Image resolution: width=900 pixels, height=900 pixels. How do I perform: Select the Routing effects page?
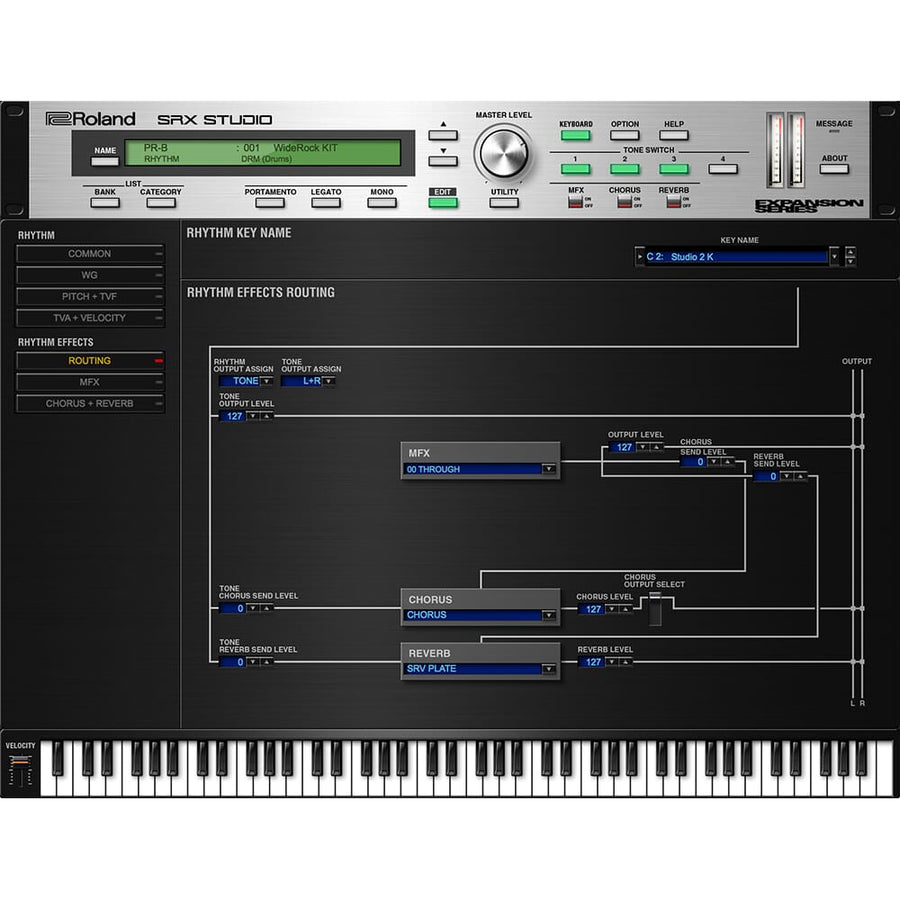tap(90, 360)
